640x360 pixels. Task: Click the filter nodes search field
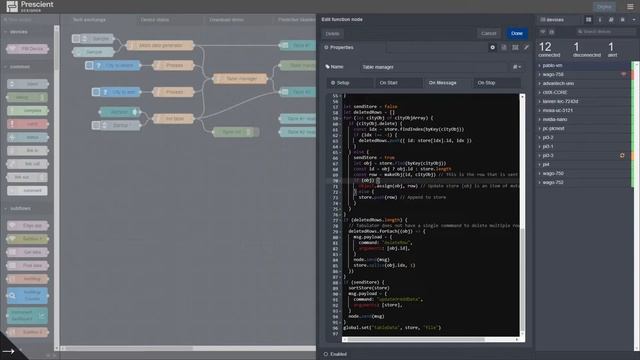[30, 20]
